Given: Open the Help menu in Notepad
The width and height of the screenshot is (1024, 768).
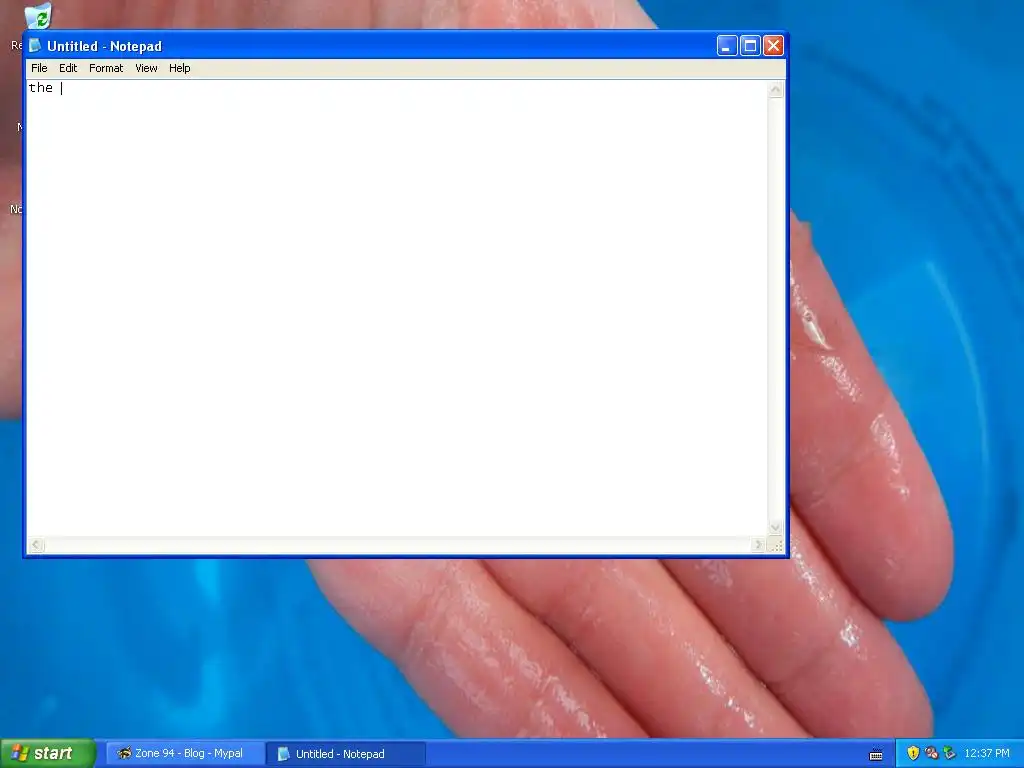Looking at the screenshot, I should pyautogui.click(x=180, y=68).
